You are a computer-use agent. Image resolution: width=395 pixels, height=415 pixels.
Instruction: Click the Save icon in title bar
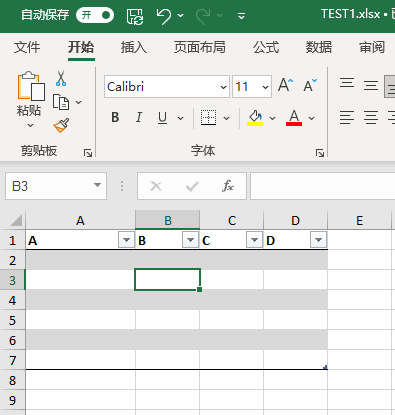(x=135, y=16)
